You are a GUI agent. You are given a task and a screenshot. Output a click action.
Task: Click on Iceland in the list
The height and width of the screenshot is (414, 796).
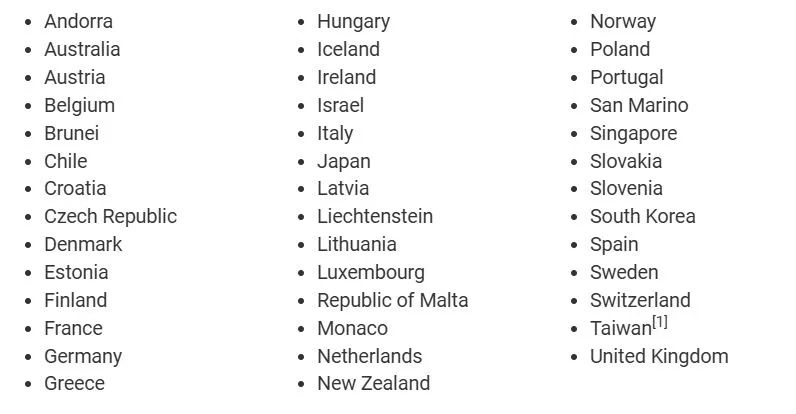pos(348,49)
